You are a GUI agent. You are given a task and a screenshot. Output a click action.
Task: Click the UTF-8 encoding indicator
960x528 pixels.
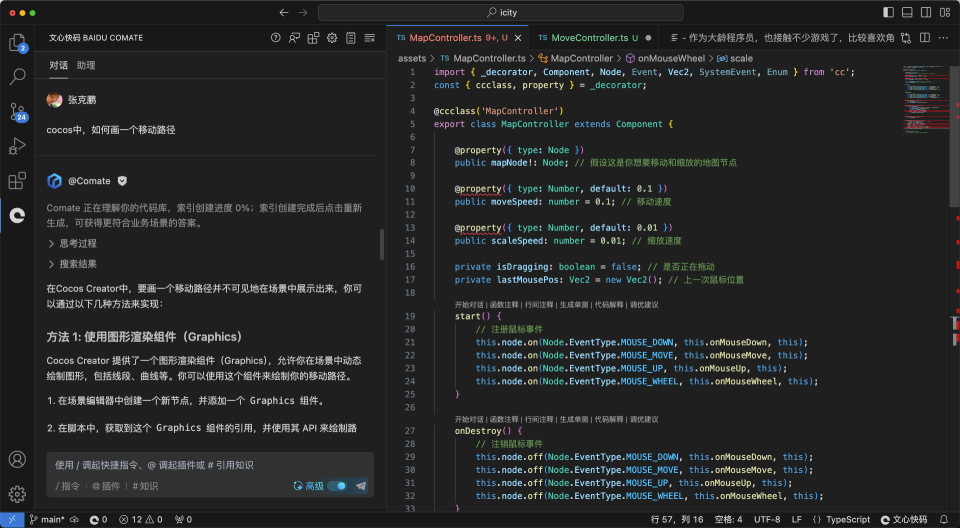(x=767, y=519)
